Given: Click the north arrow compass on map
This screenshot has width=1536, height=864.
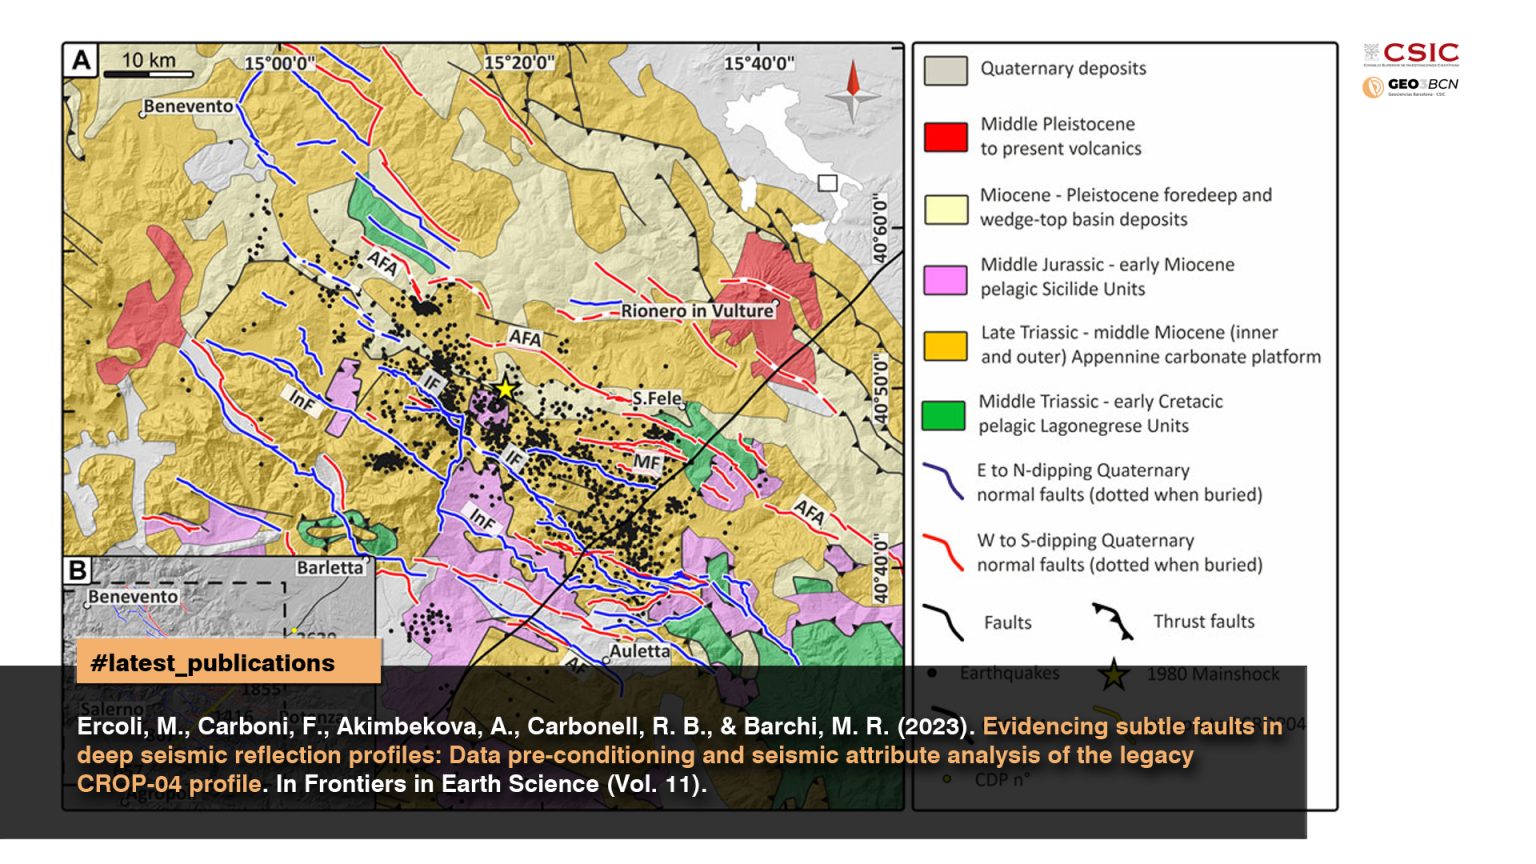Looking at the screenshot, I should pos(853,92).
